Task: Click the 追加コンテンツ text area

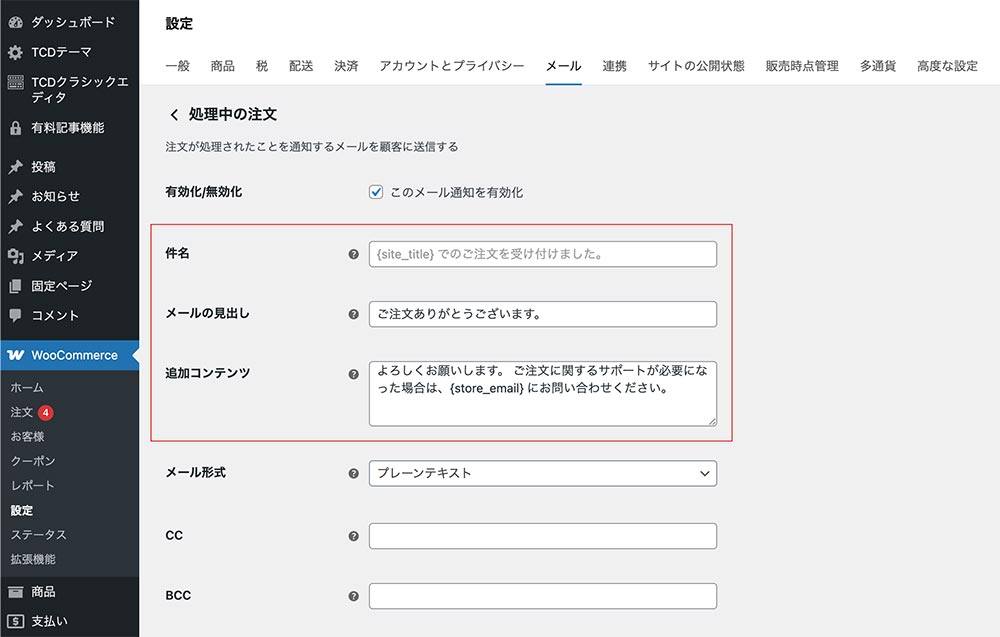Action: [x=542, y=393]
